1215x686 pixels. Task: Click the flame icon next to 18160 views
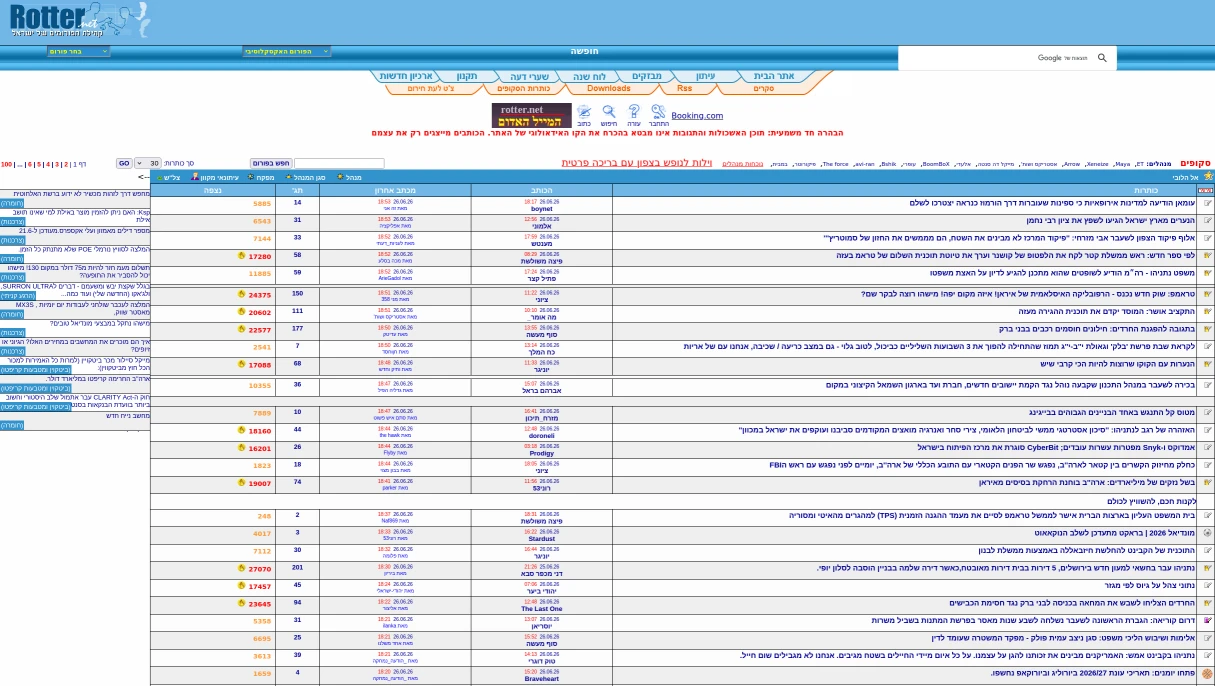point(241,430)
